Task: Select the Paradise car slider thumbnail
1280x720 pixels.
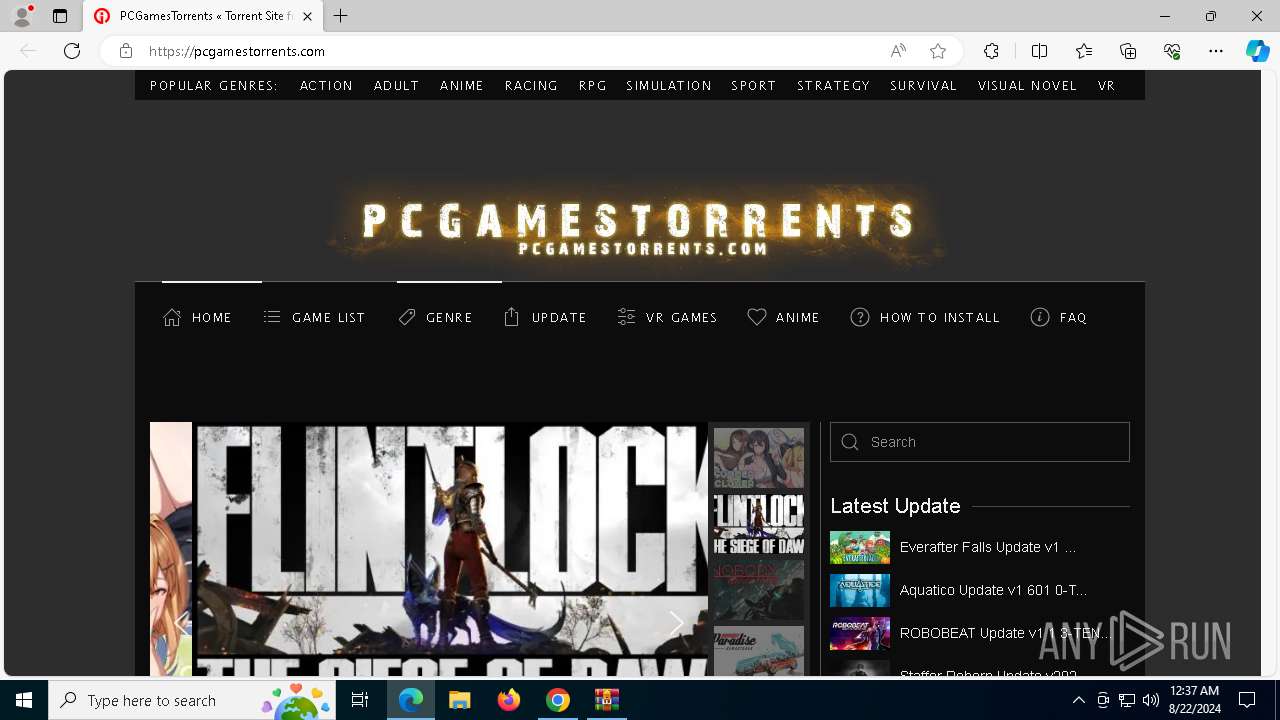Action: (x=759, y=651)
